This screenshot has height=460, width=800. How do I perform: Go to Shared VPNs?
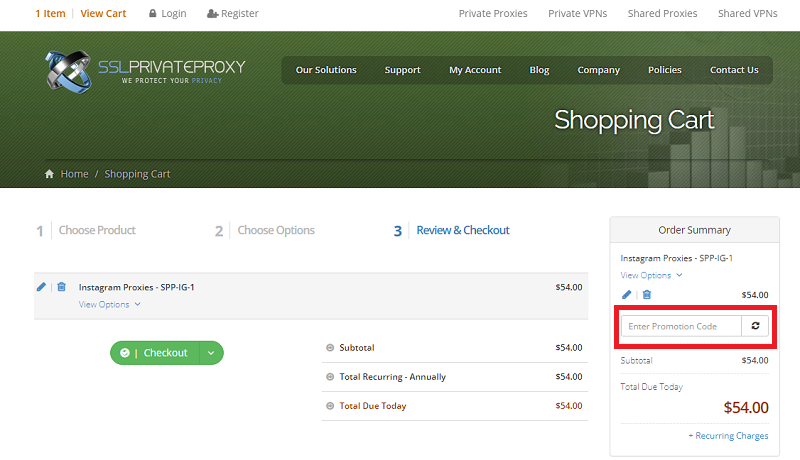pos(747,13)
